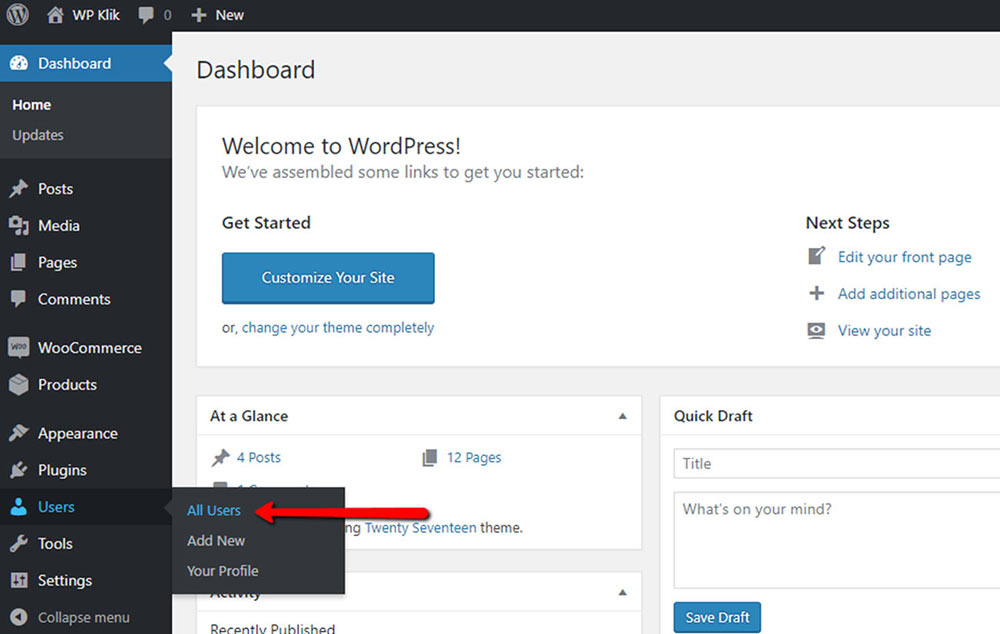Open Edit your front page link
The height and width of the screenshot is (634, 1000).
[905, 257]
